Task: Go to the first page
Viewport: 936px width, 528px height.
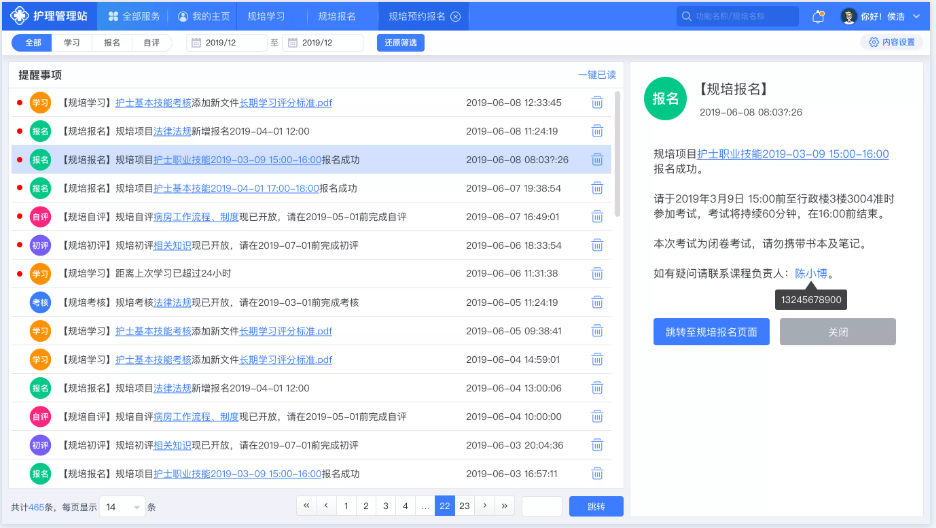Action: (306, 506)
